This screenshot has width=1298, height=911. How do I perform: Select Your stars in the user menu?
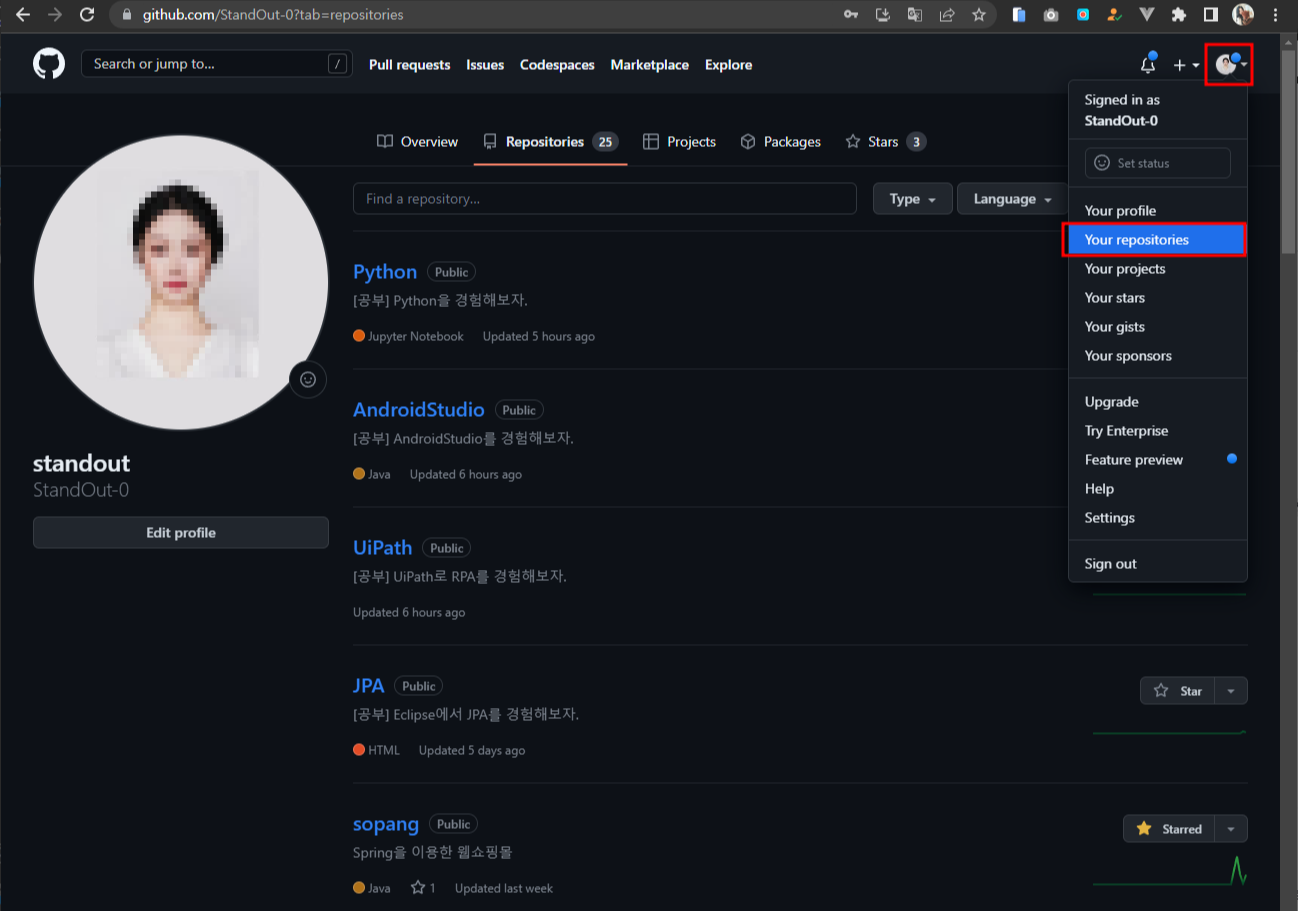pos(1158,298)
